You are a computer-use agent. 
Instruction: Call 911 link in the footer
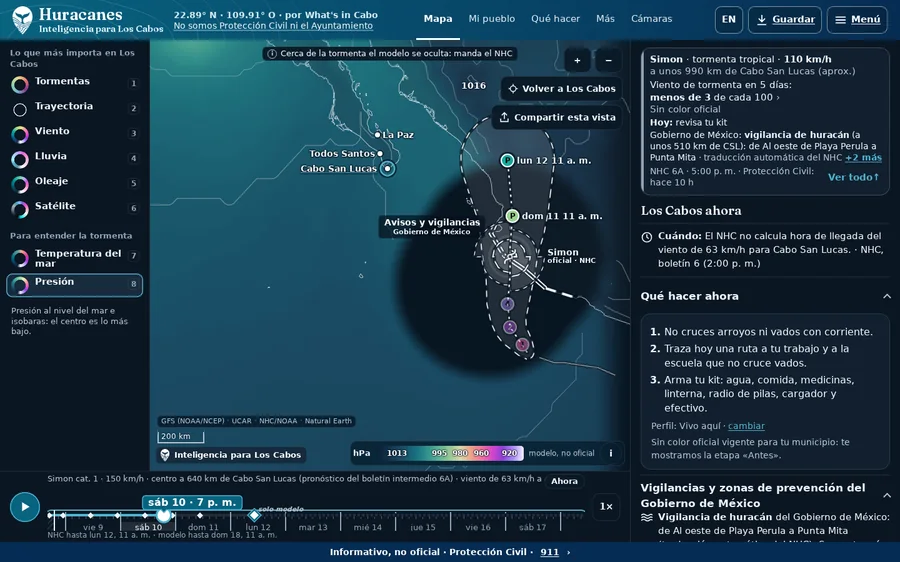click(549, 552)
